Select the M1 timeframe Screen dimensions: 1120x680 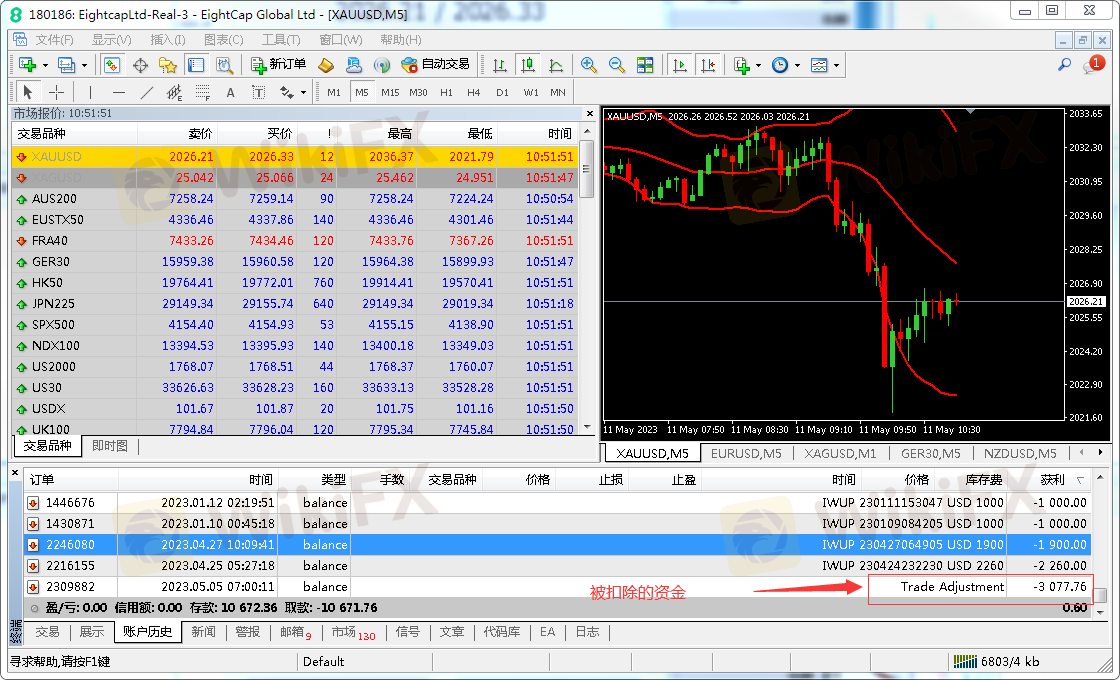pyautogui.click(x=334, y=92)
